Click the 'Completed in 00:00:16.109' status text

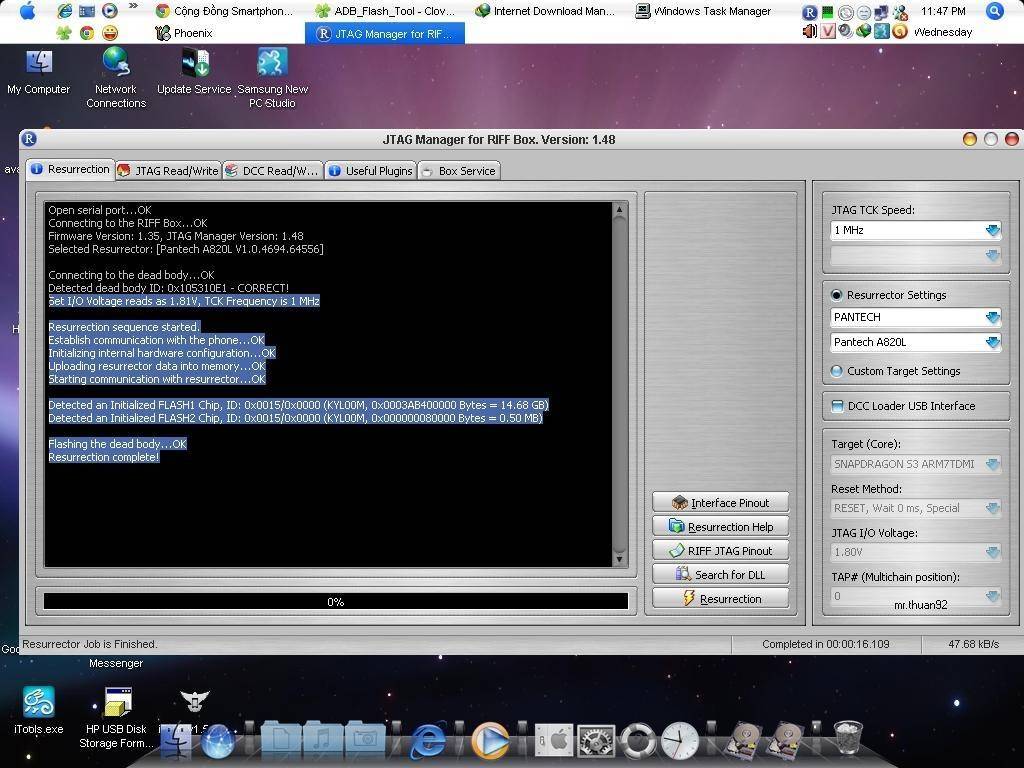[x=825, y=644]
